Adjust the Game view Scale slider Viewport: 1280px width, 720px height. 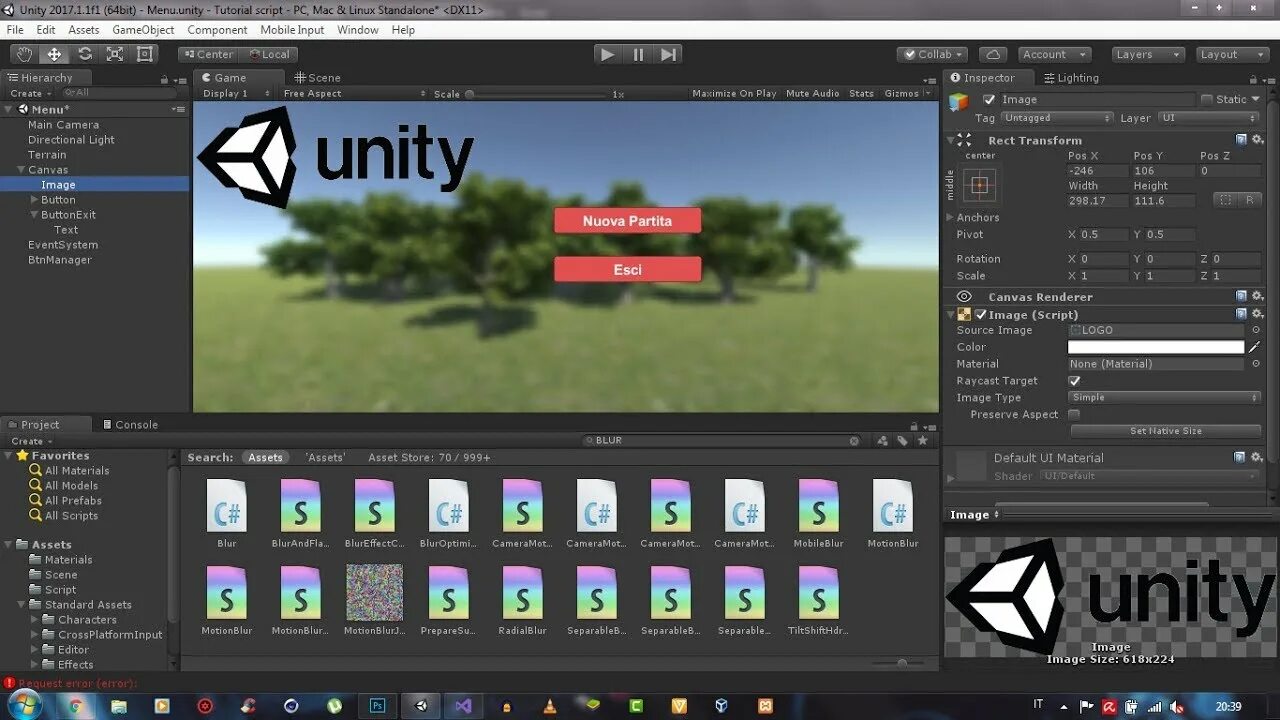(538, 94)
